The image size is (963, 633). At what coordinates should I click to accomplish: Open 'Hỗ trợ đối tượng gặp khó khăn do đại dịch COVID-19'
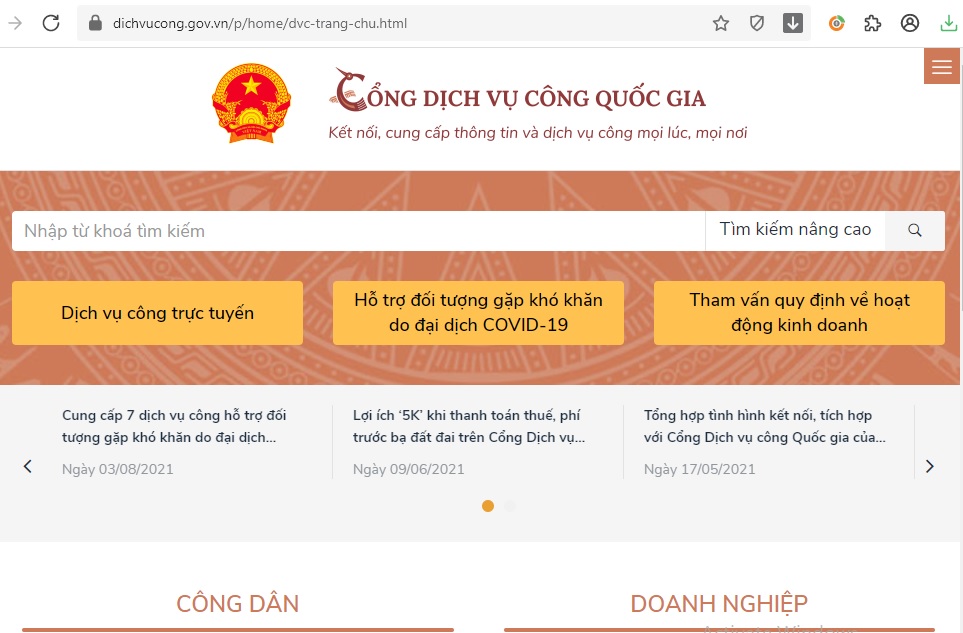[478, 313]
